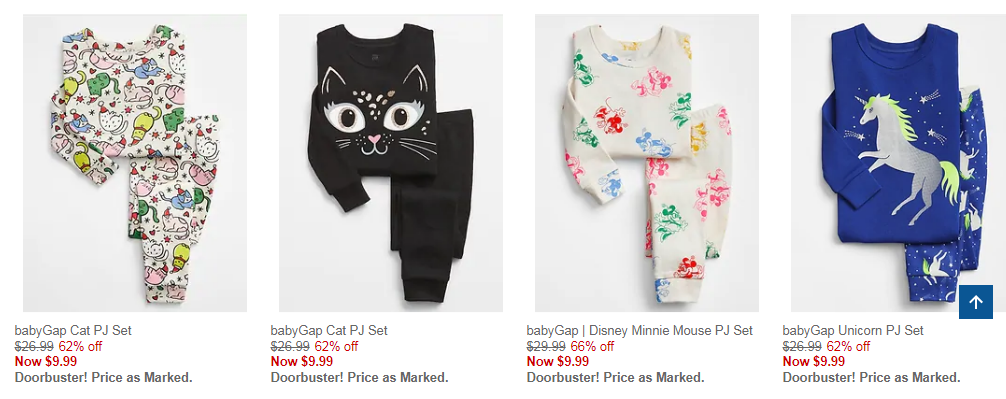Open the babyGap Unicorn PJ Set title link
Image resolution: width=1006 pixels, height=399 pixels.
pos(853,331)
